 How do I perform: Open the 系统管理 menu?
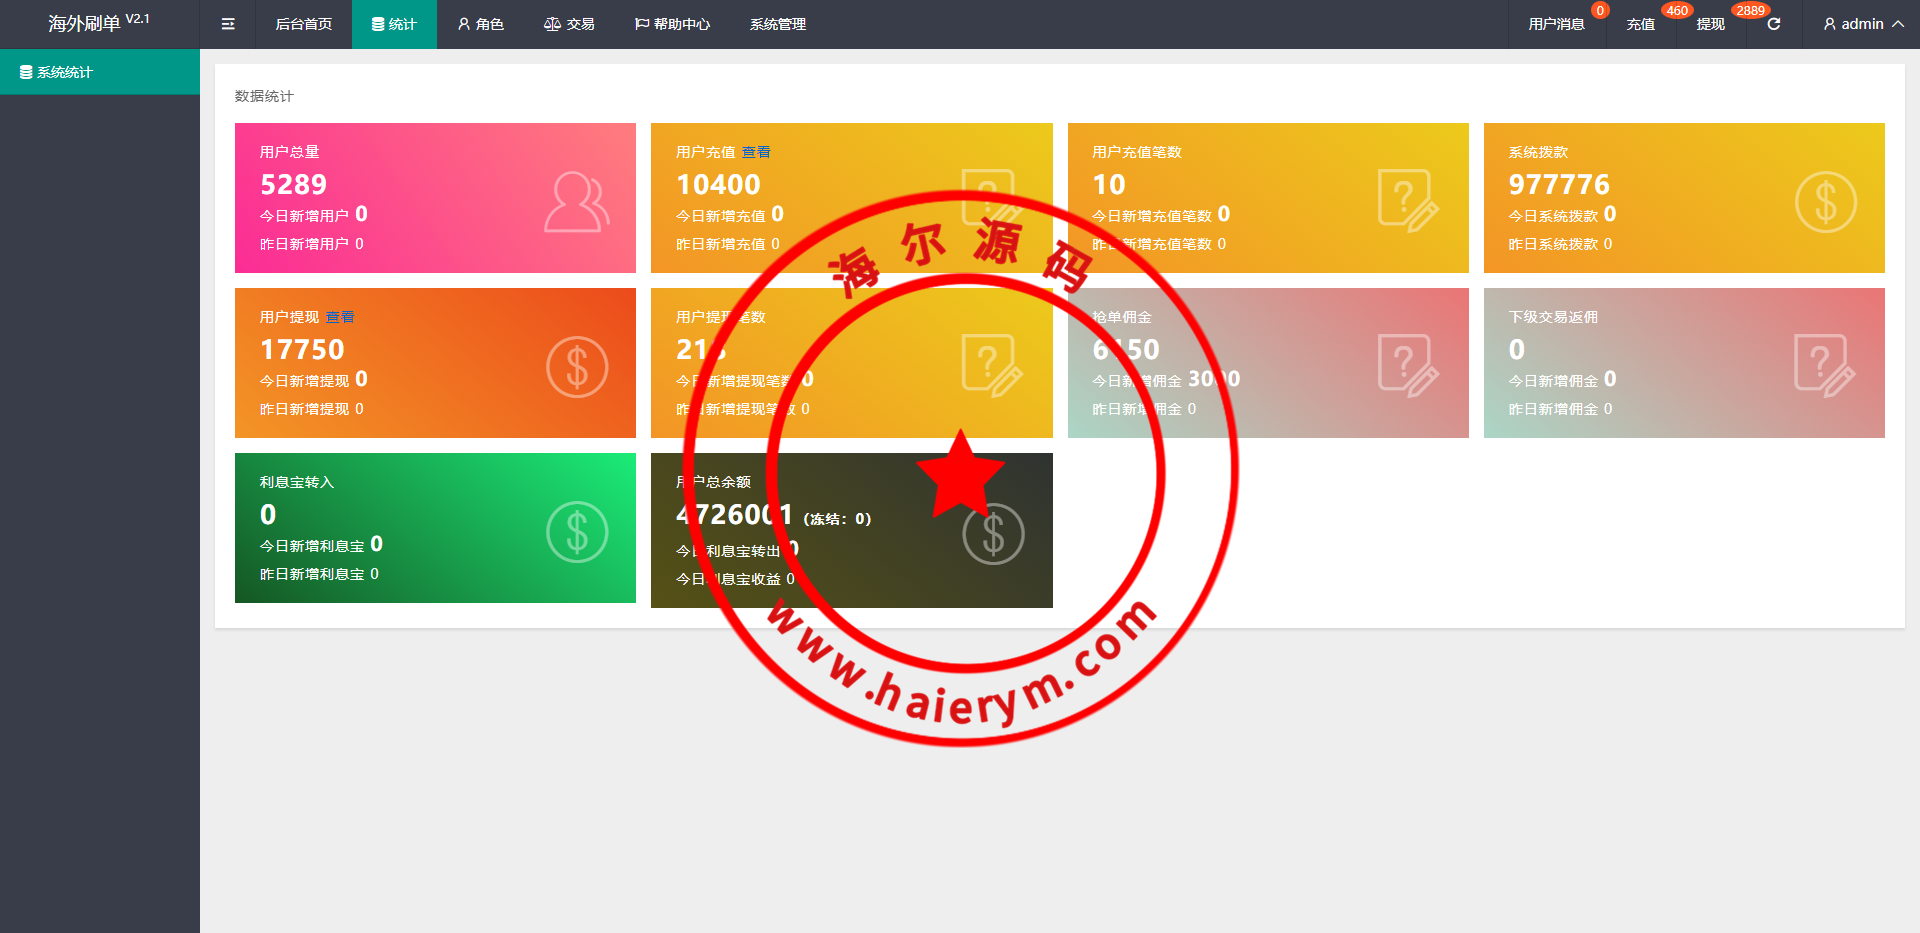point(778,24)
